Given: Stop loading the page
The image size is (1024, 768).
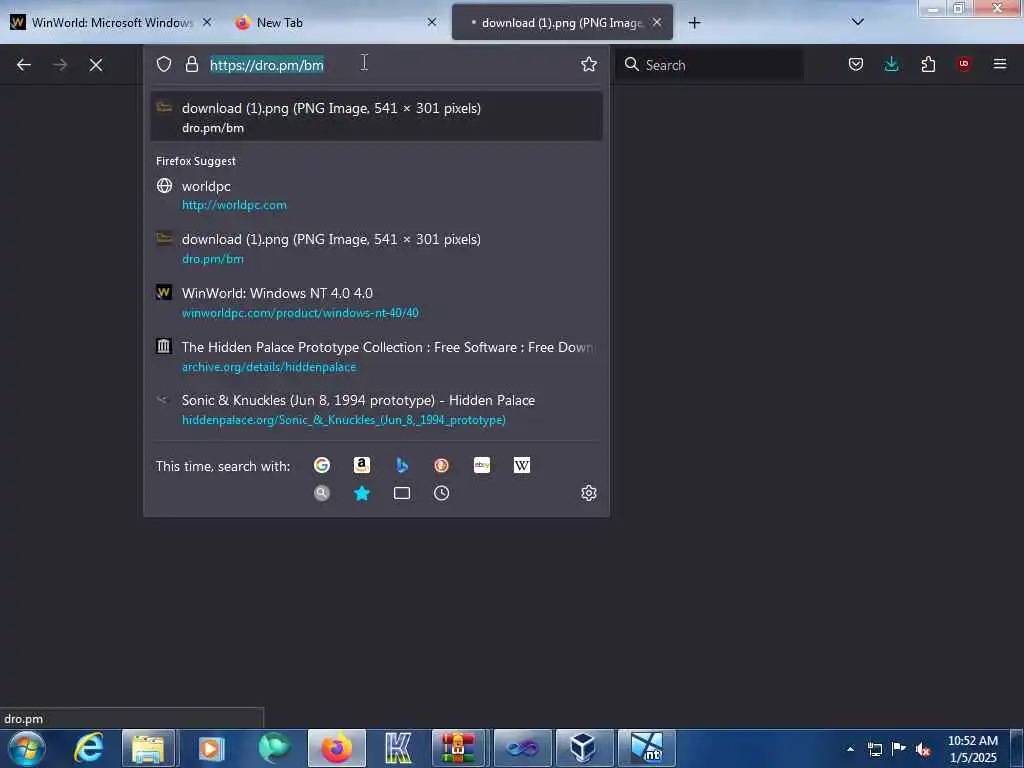Looking at the screenshot, I should pyautogui.click(x=96, y=65).
